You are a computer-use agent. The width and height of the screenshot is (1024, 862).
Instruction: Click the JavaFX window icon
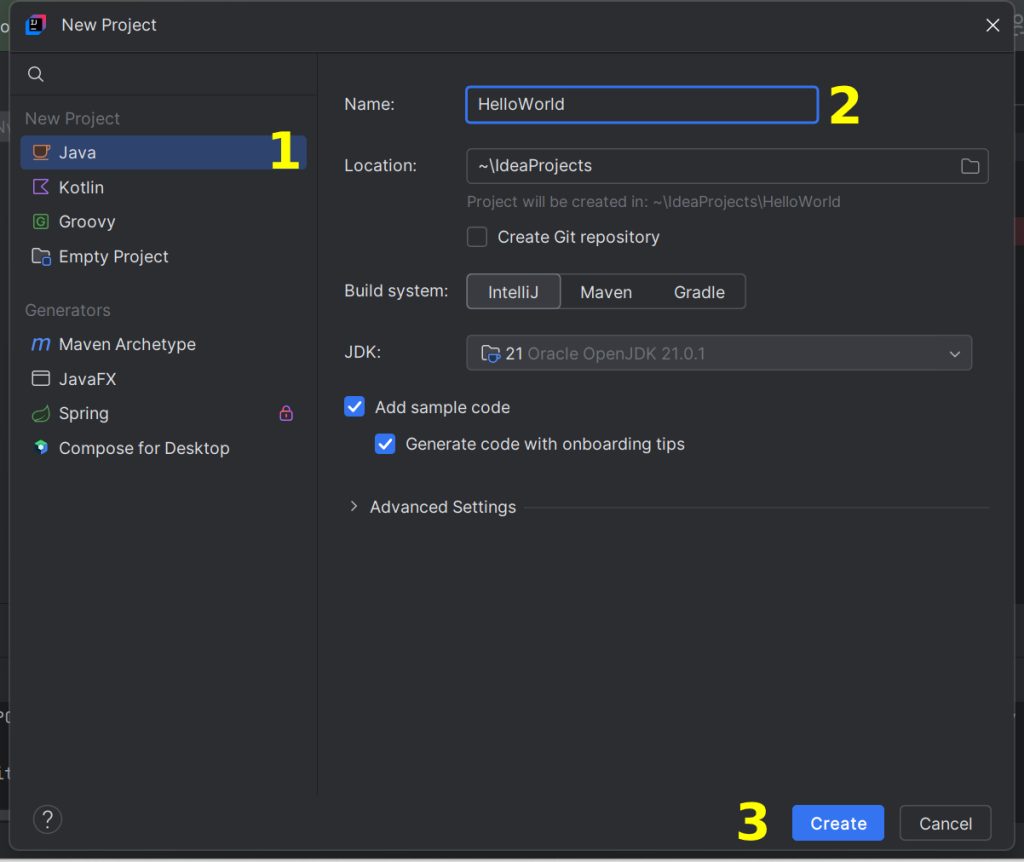41,379
